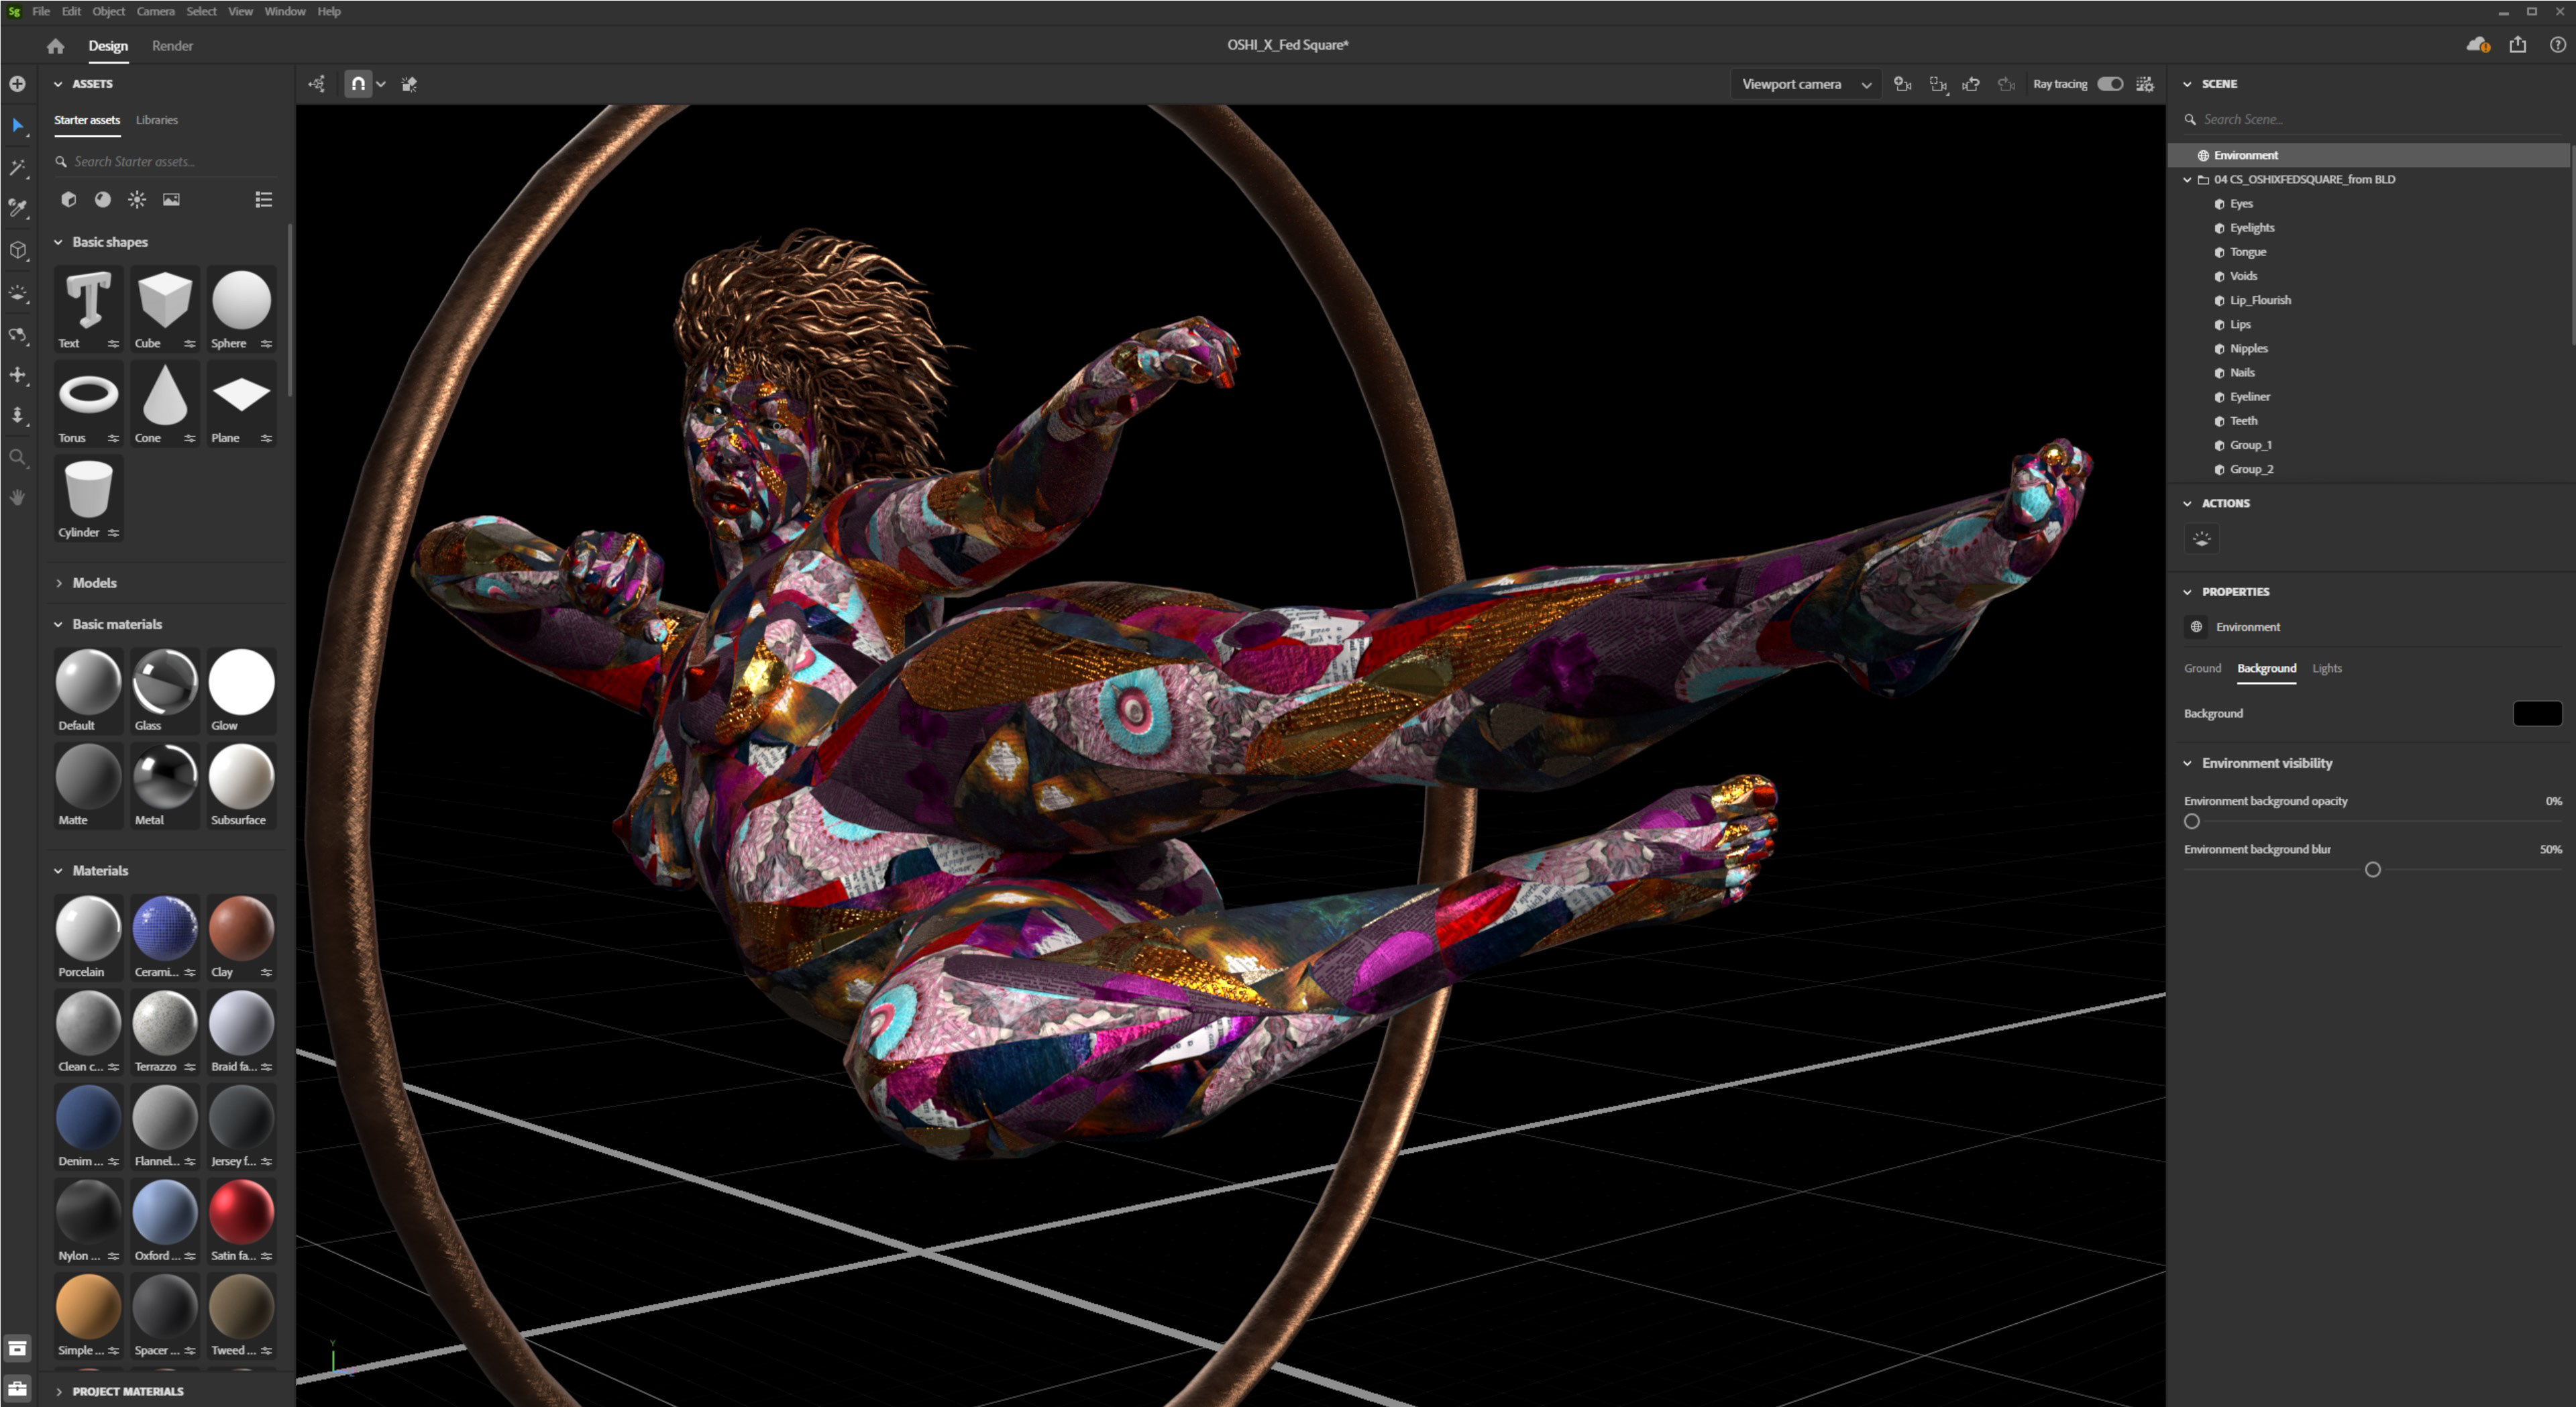
Task: Open the Lights tab in properties
Action: pyautogui.click(x=2326, y=668)
